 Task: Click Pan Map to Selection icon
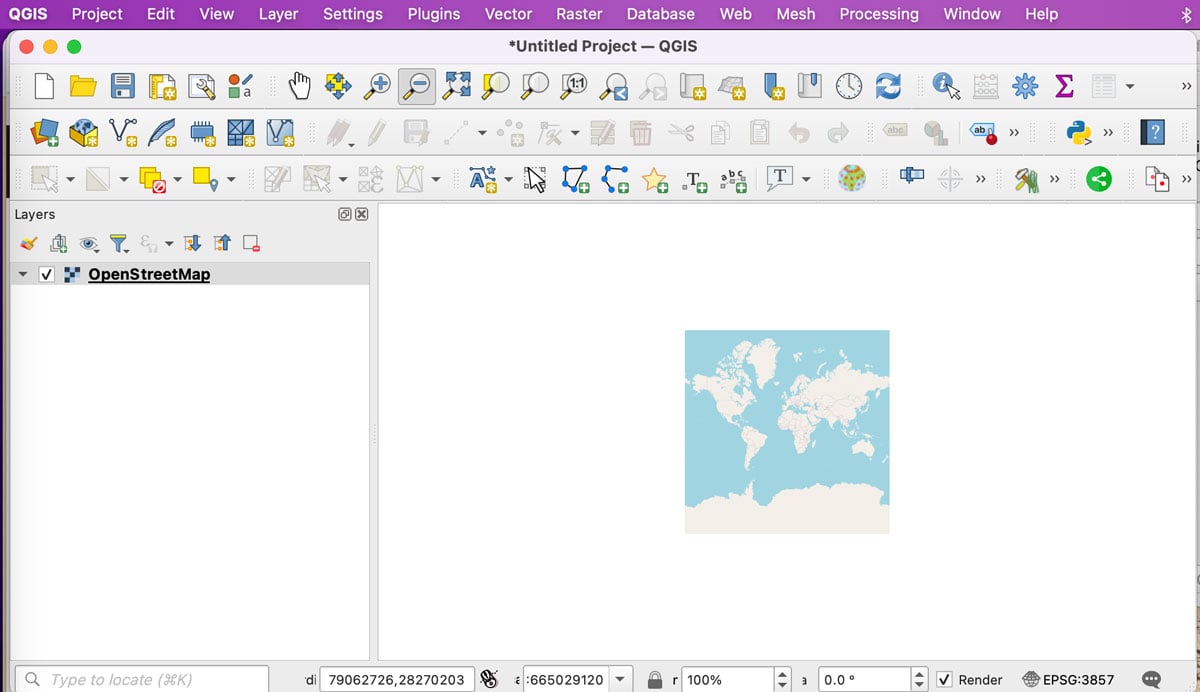coord(338,86)
